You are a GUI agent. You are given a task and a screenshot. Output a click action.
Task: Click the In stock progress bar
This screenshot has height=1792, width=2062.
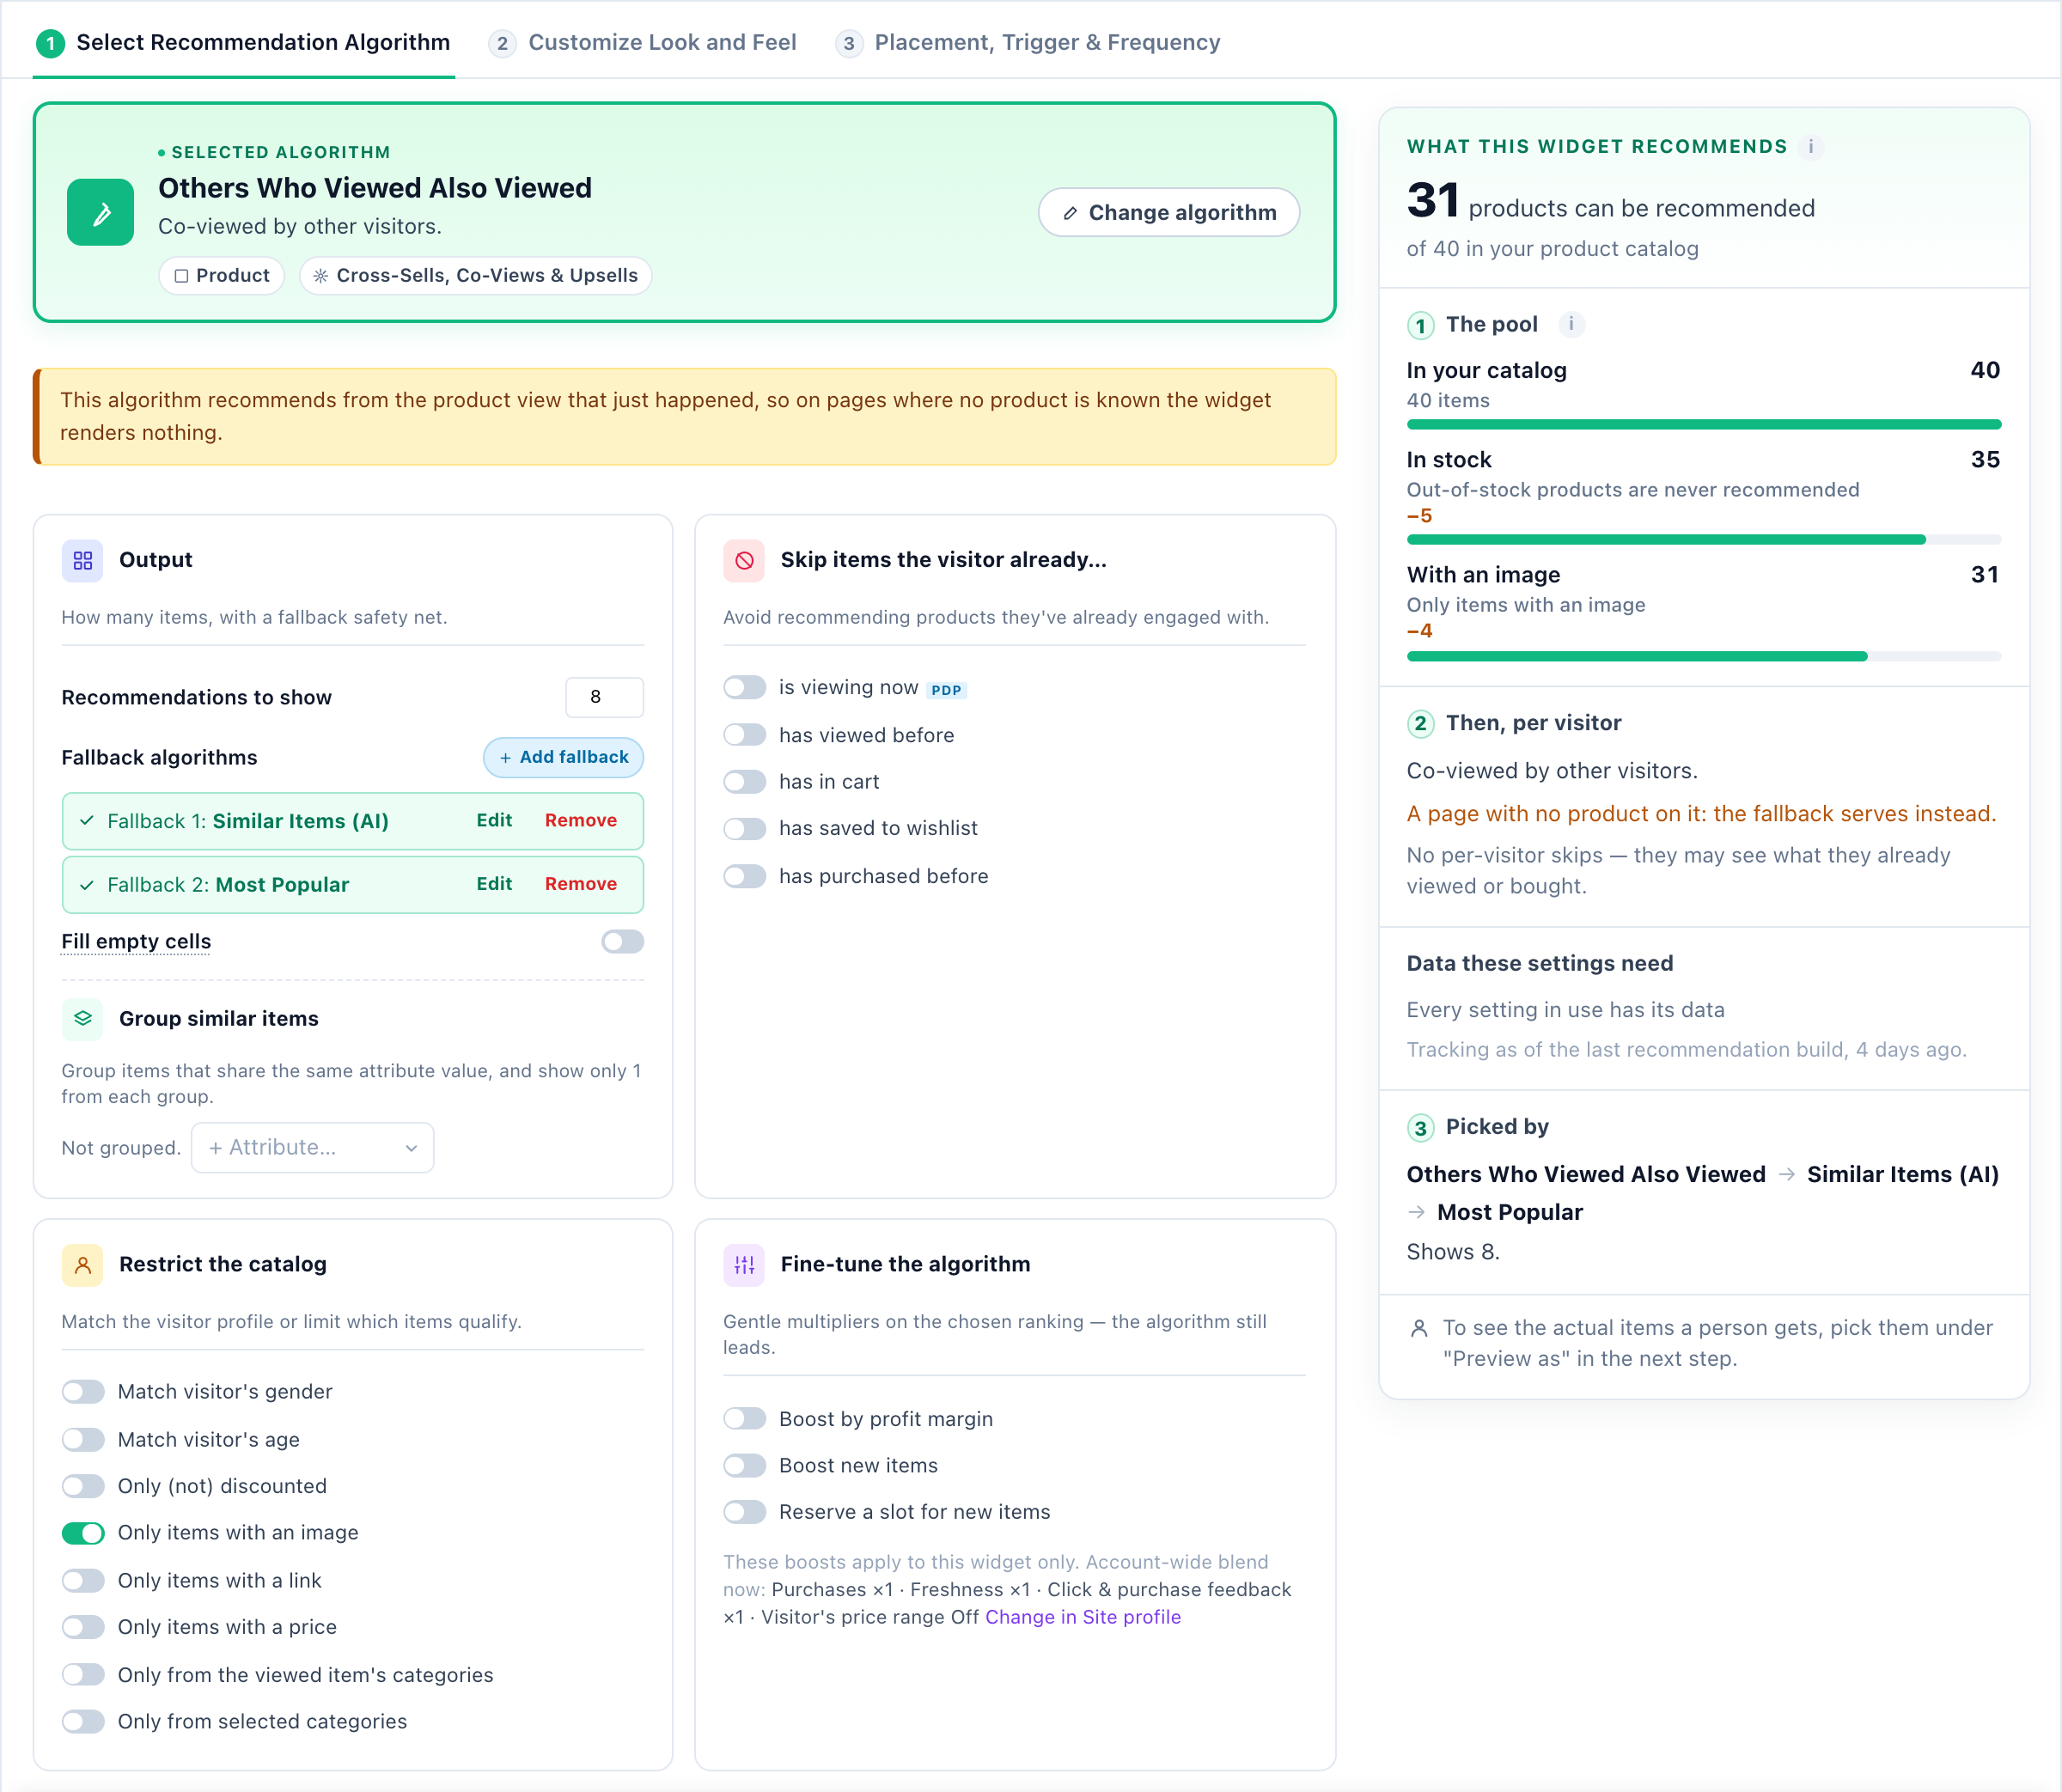click(x=1703, y=540)
